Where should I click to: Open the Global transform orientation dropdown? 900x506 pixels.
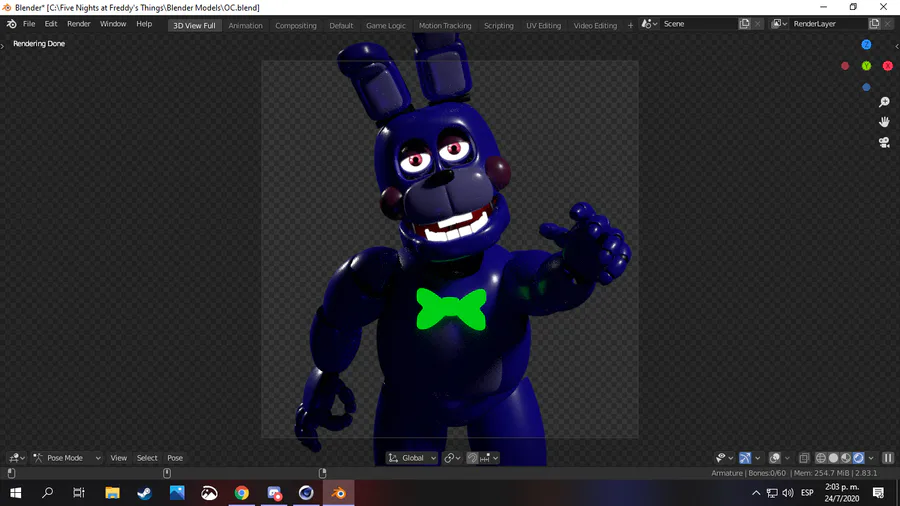tap(412, 458)
